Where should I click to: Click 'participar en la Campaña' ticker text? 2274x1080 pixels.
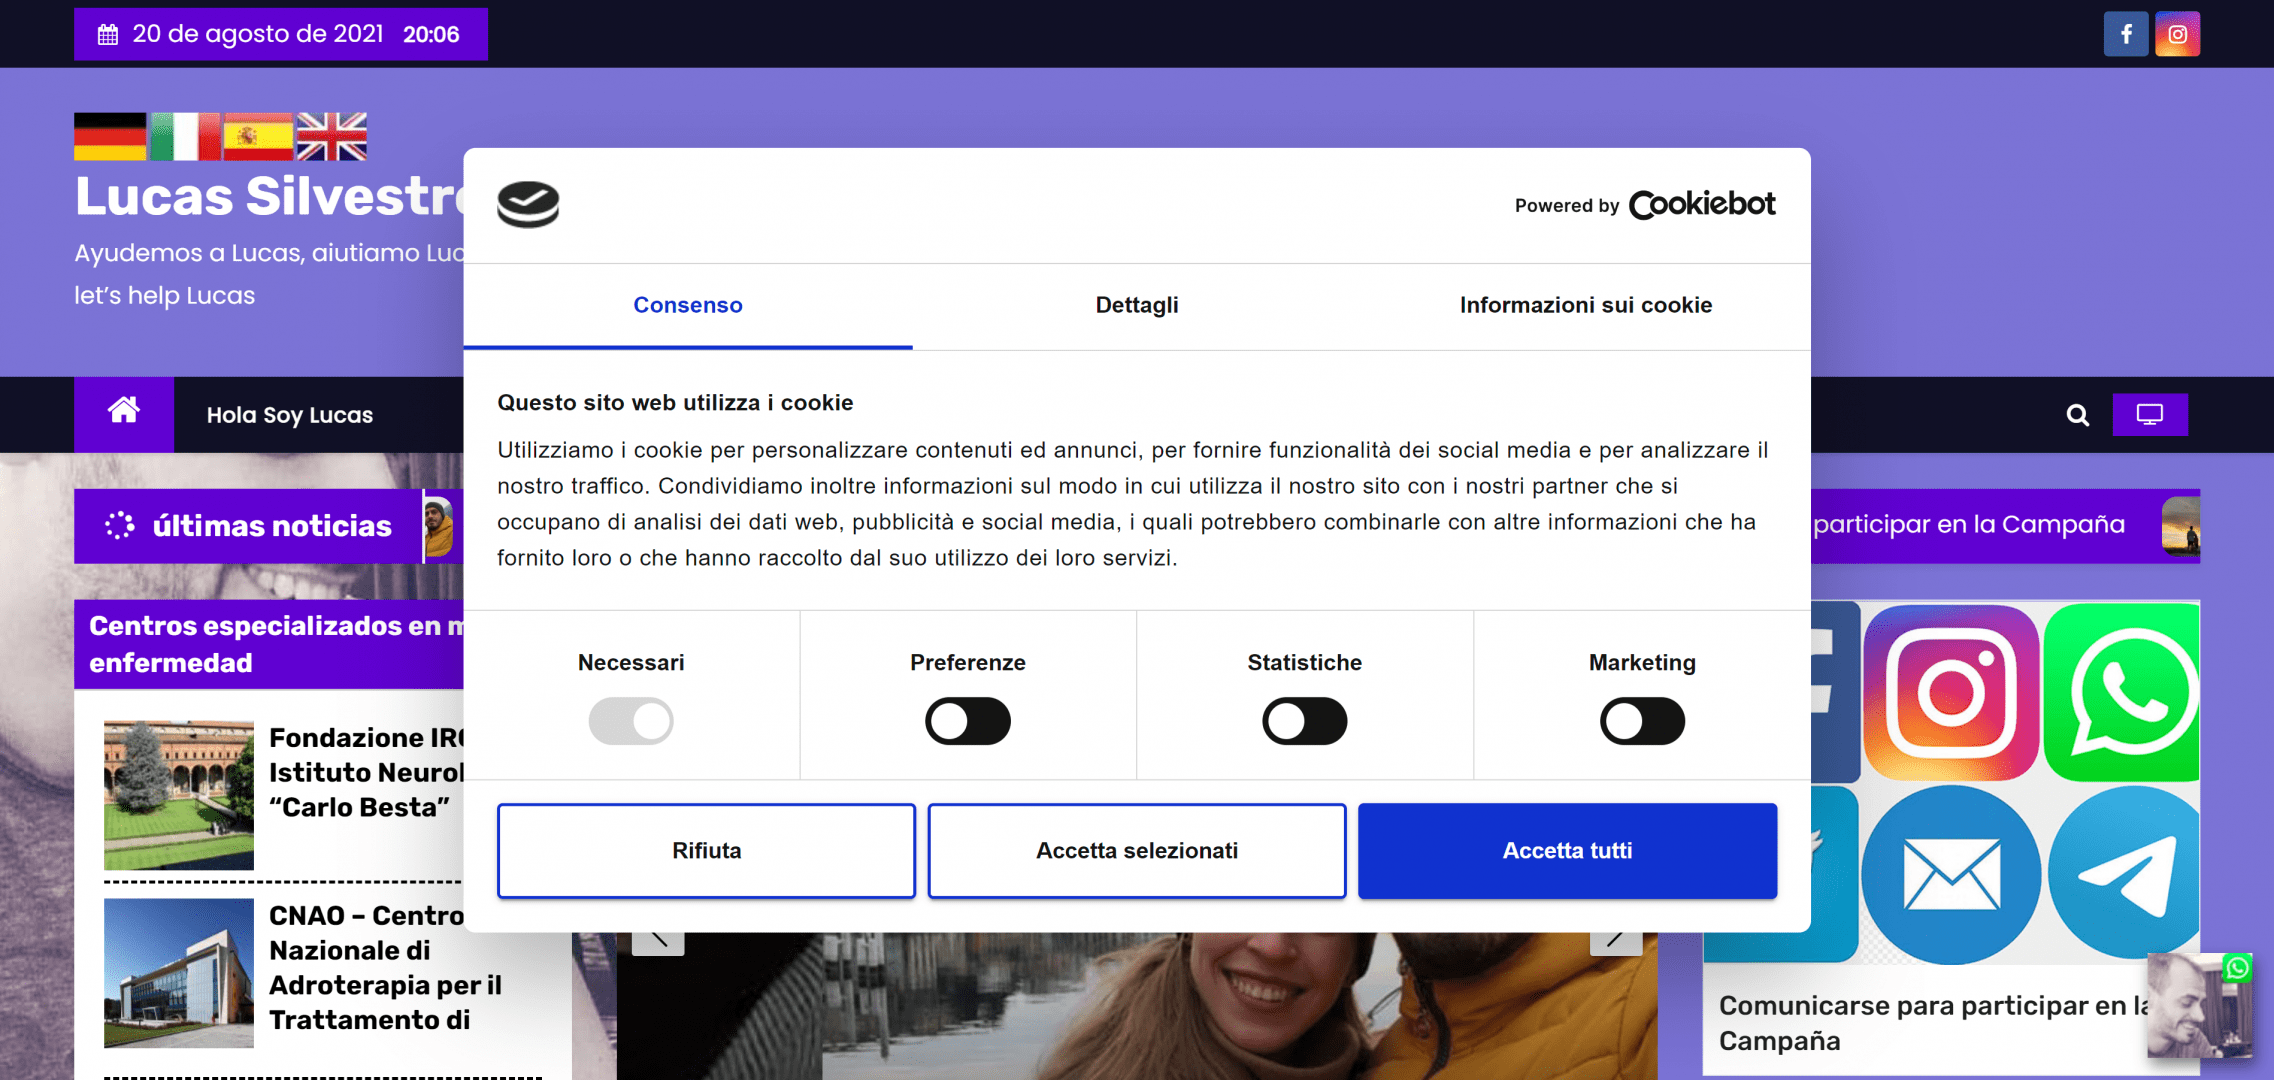pos(1969,524)
